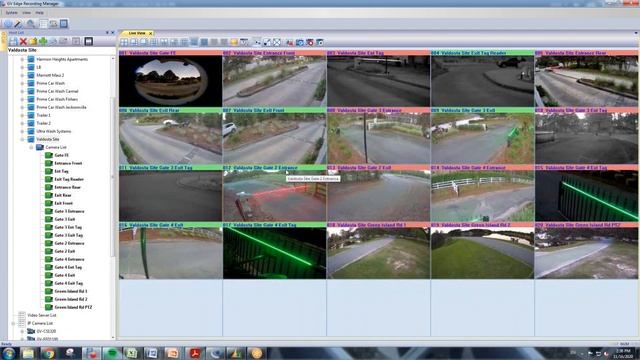640x360 pixels.
Task: Click the 001 Gate FE fisheye camera feed
Action: (x=171, y=81)
